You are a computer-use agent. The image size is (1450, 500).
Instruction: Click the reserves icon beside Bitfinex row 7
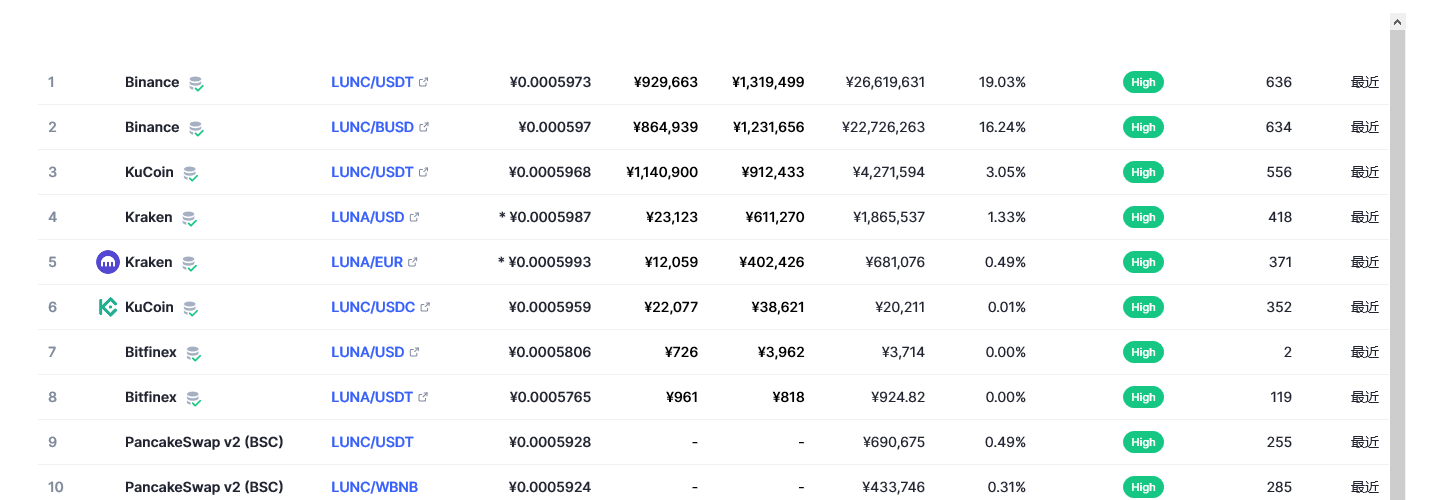click(x=194, y=354)
